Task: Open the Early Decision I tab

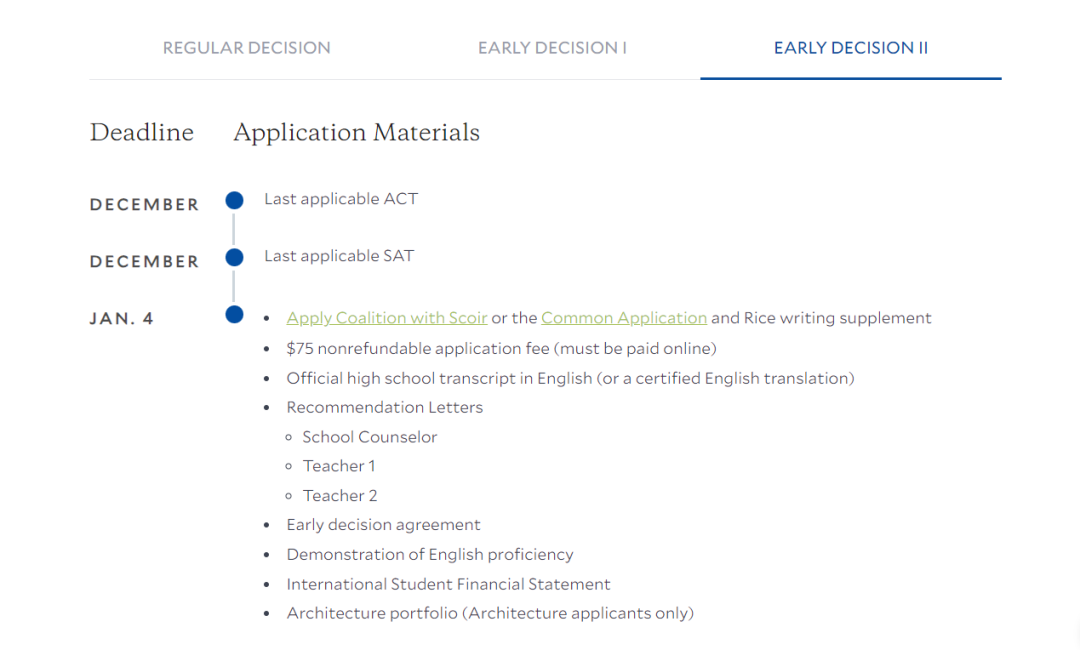Action: click(x=552, y=48)
